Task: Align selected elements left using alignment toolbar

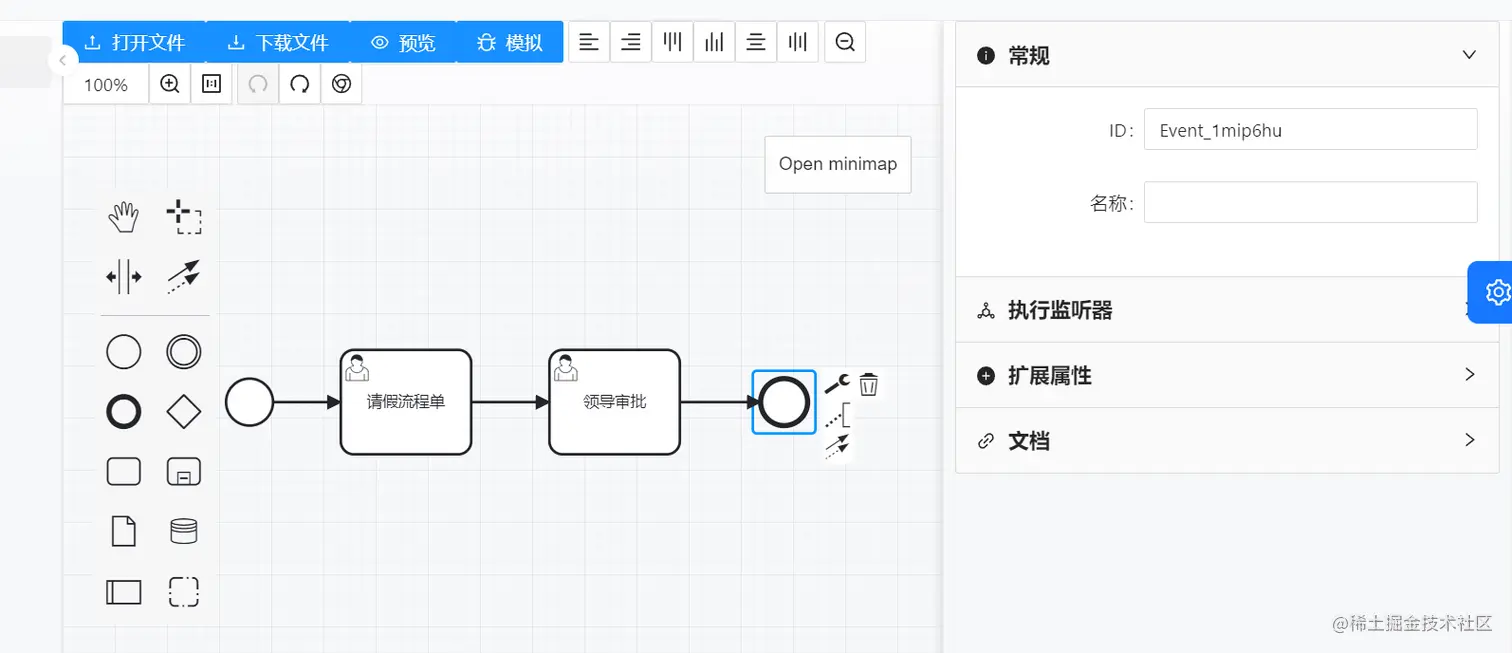Action: 588,41
